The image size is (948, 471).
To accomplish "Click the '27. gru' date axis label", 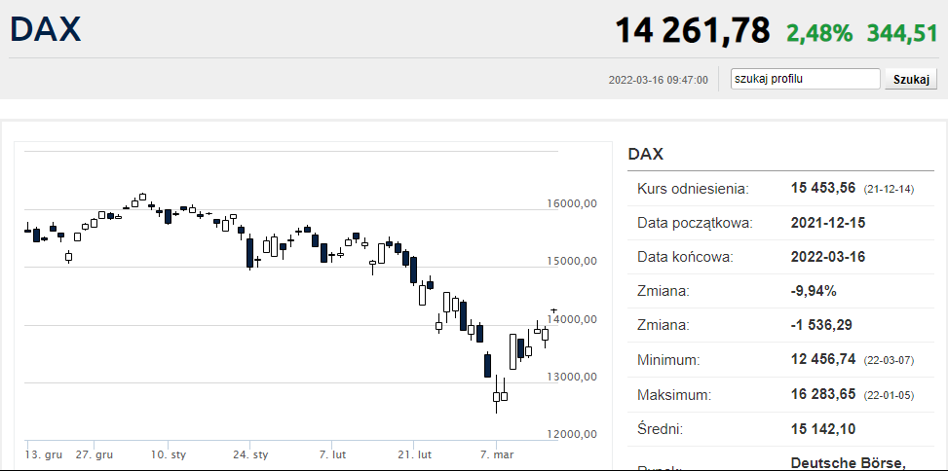I will tap(96, 454).
